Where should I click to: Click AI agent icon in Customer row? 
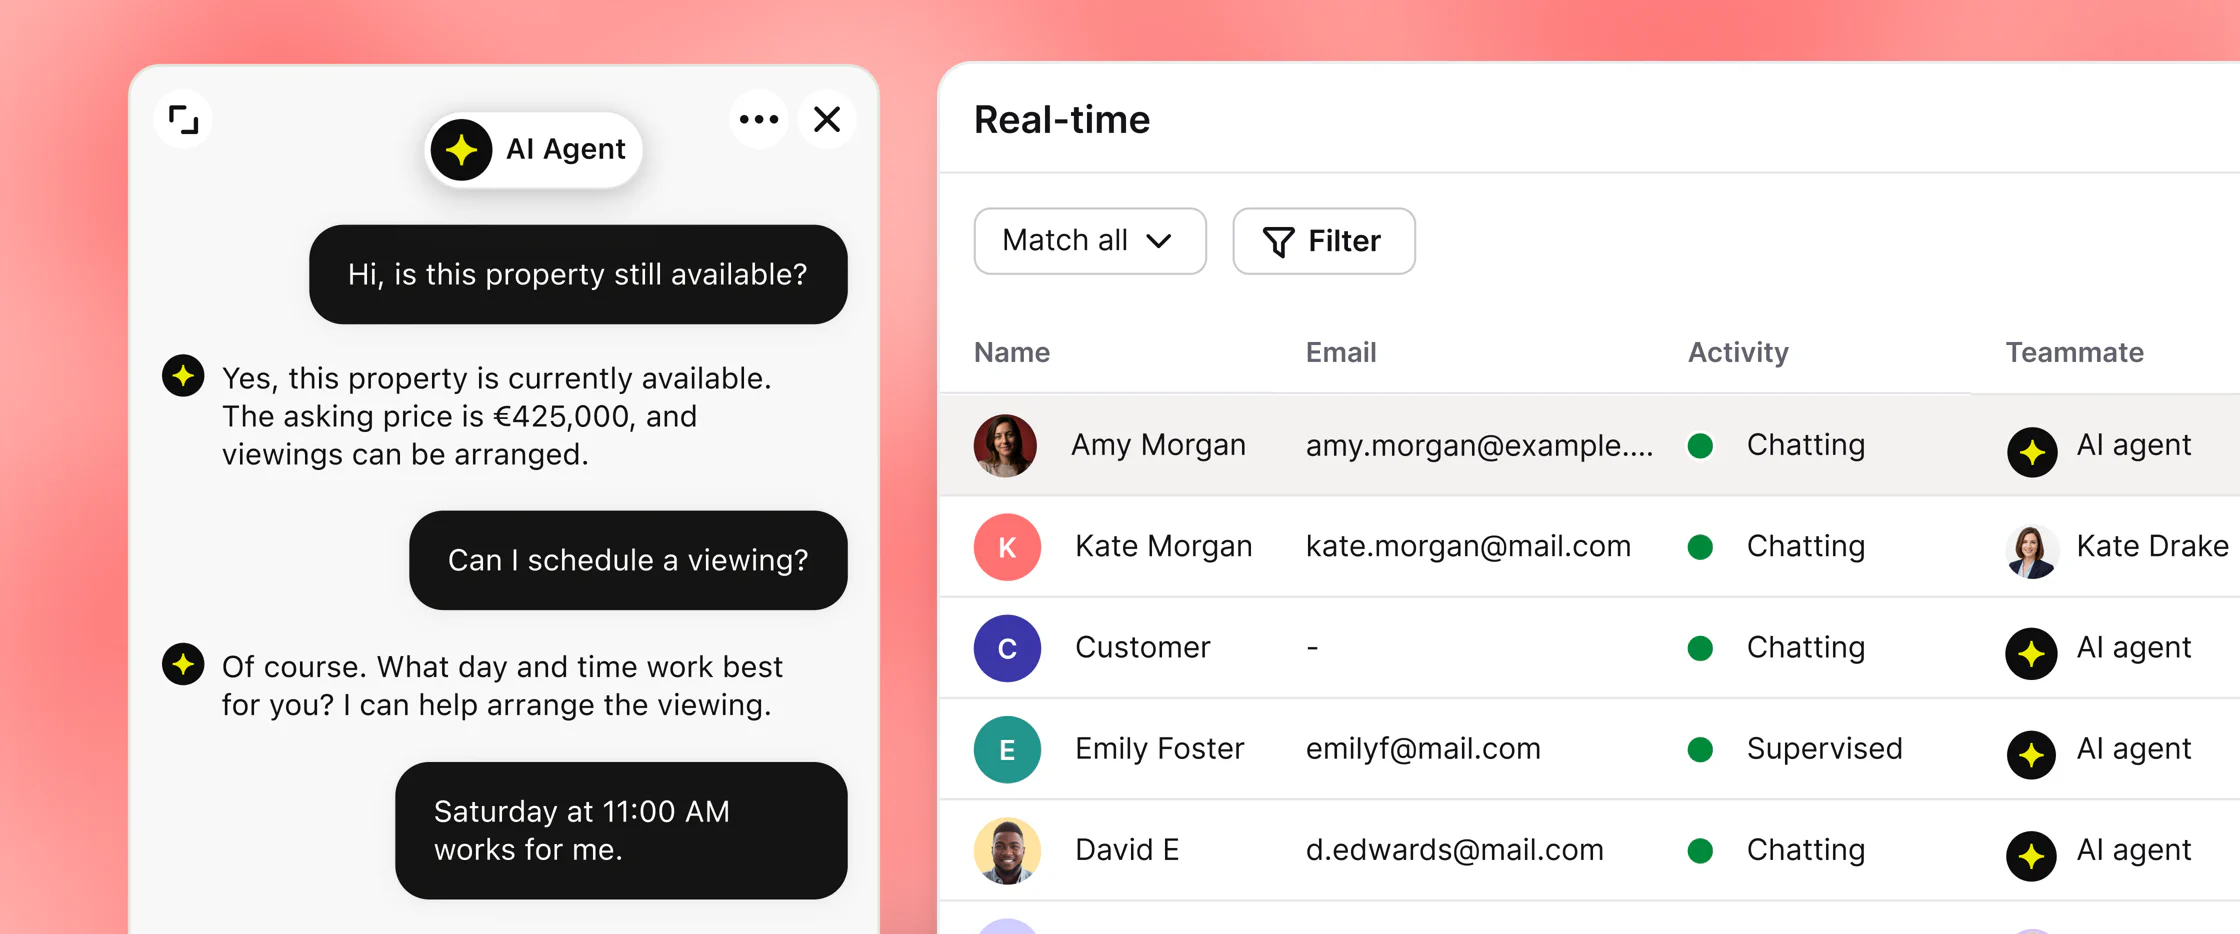tap(2032, 654)
